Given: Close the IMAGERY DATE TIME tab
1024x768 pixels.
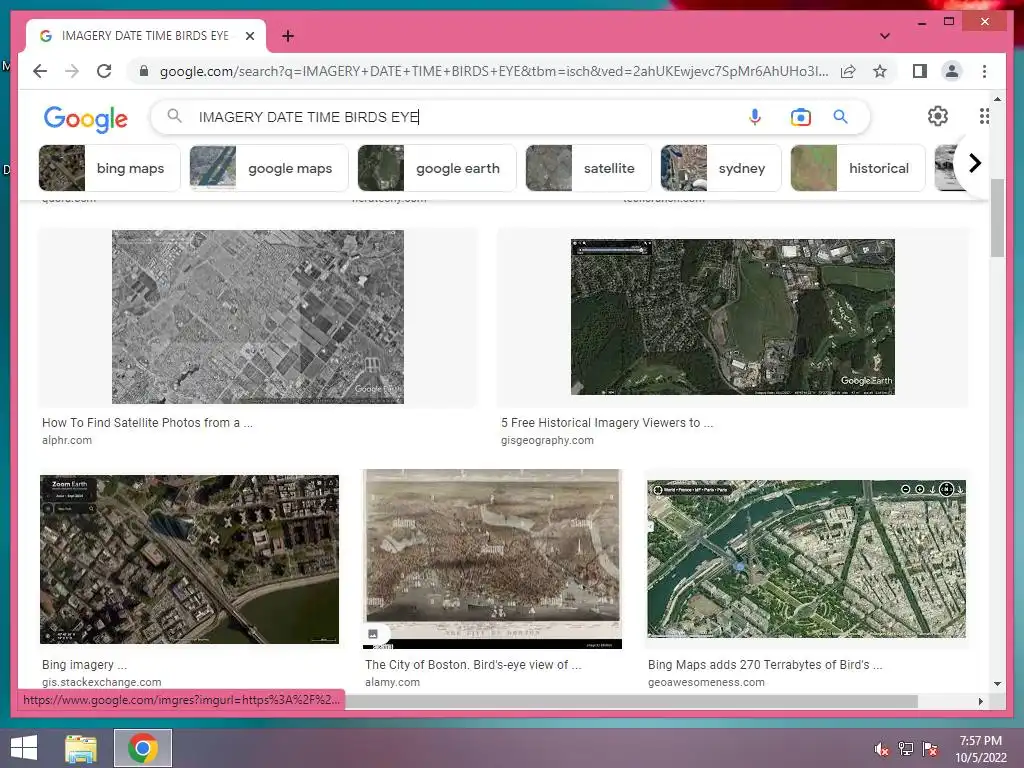Looking at the screenshot, I should point(250,36).
